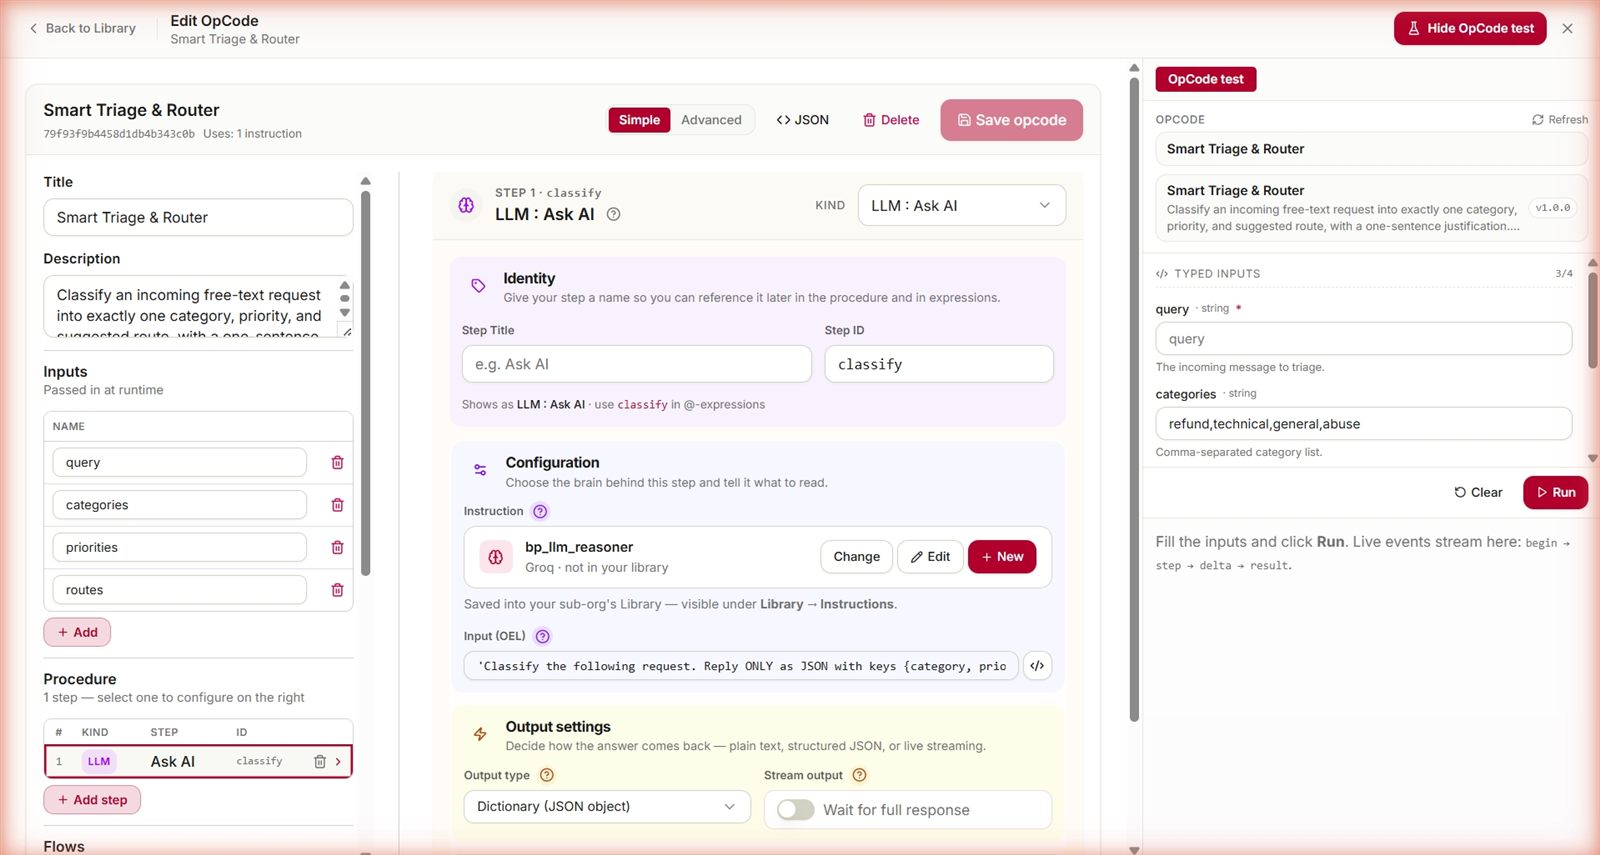Open the KIND dropdown LLM : Ask AI
The image size is (1600, 855).
click(x=961, y=205)
